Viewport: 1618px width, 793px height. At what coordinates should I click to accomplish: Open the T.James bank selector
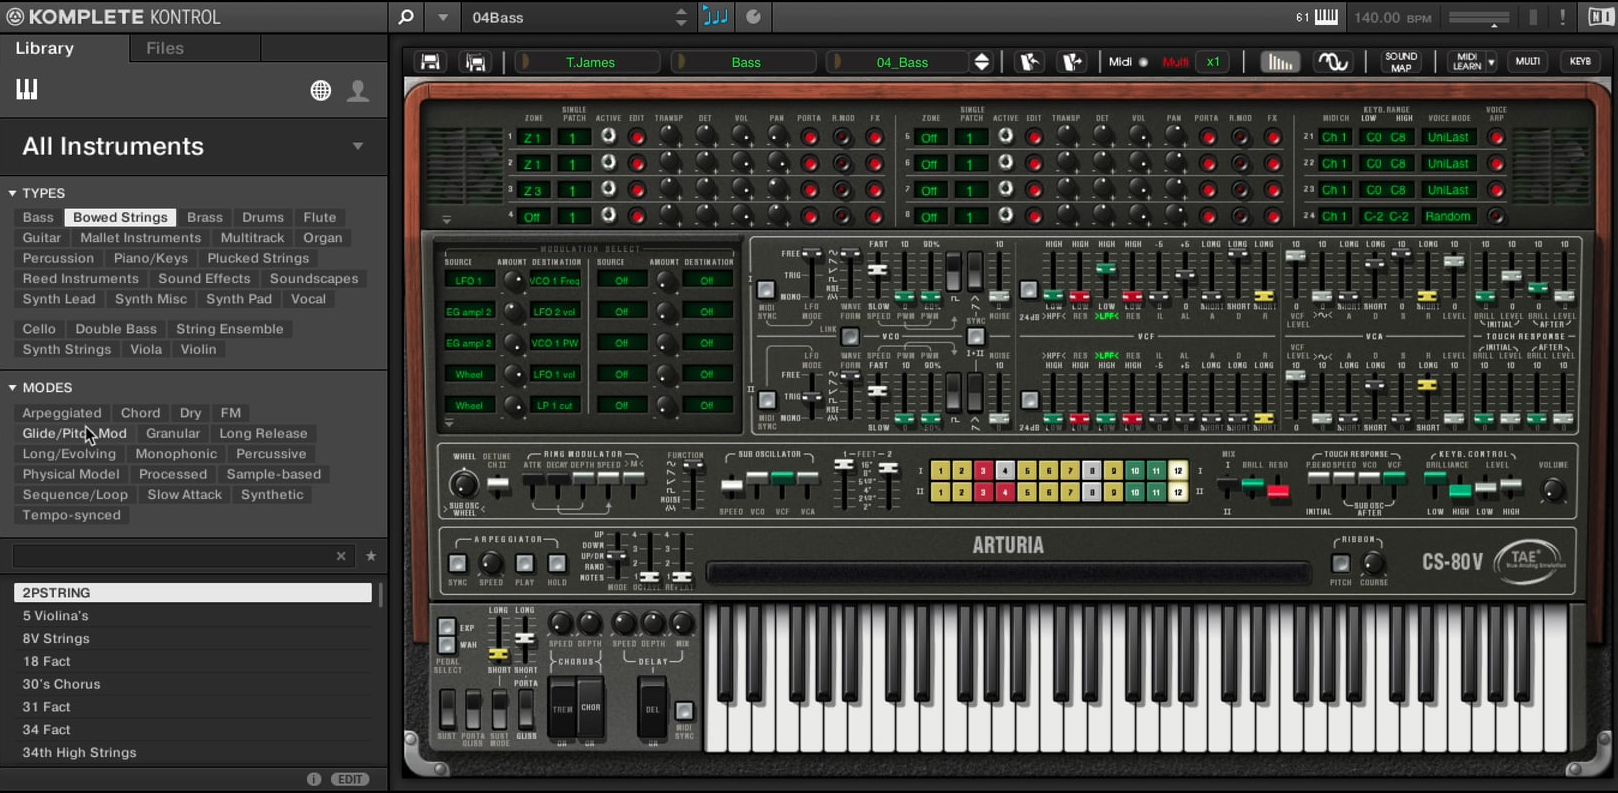[589, 62]
